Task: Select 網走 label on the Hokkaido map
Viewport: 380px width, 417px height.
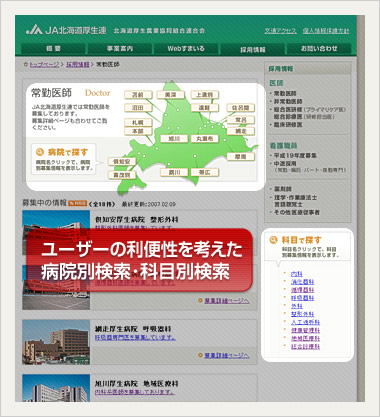Action: pos(241,131)
